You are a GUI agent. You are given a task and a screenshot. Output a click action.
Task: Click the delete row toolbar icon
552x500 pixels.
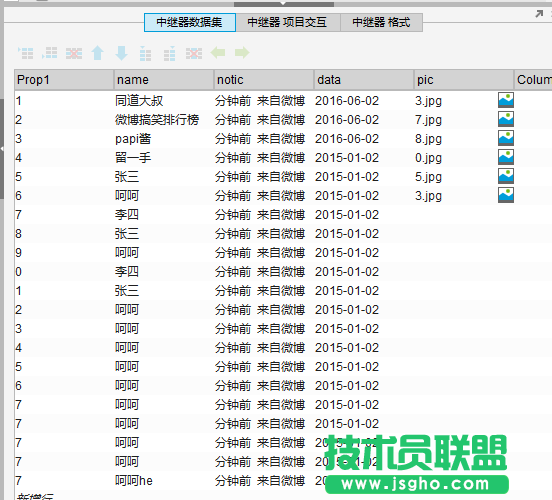click(x=74, y=53)
